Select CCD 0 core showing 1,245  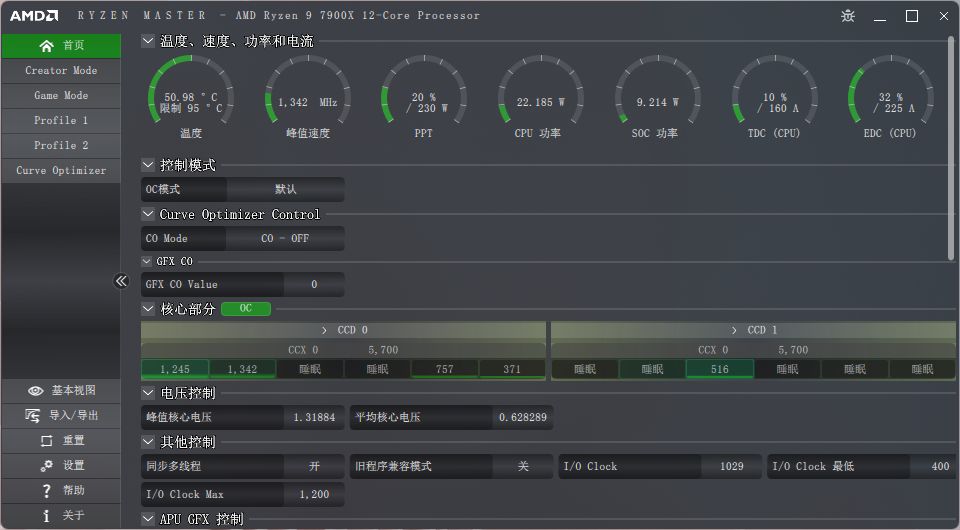175,369
